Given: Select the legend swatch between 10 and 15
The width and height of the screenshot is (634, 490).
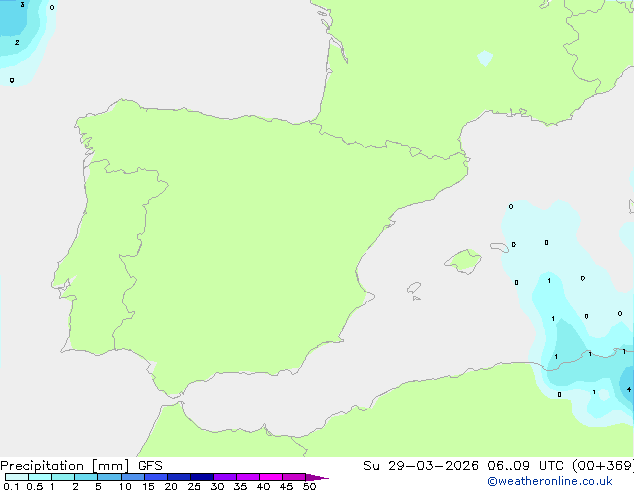Looking at the screenshot, I should coord(133,477).
